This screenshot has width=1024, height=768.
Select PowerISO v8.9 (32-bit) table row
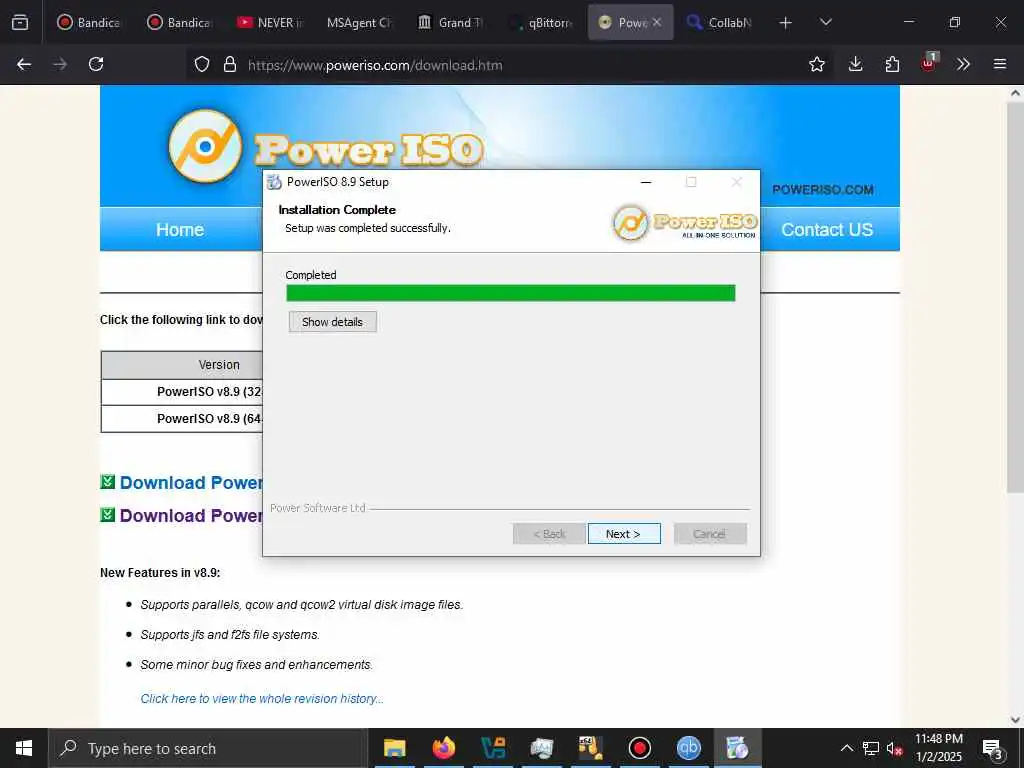(182, 392)
